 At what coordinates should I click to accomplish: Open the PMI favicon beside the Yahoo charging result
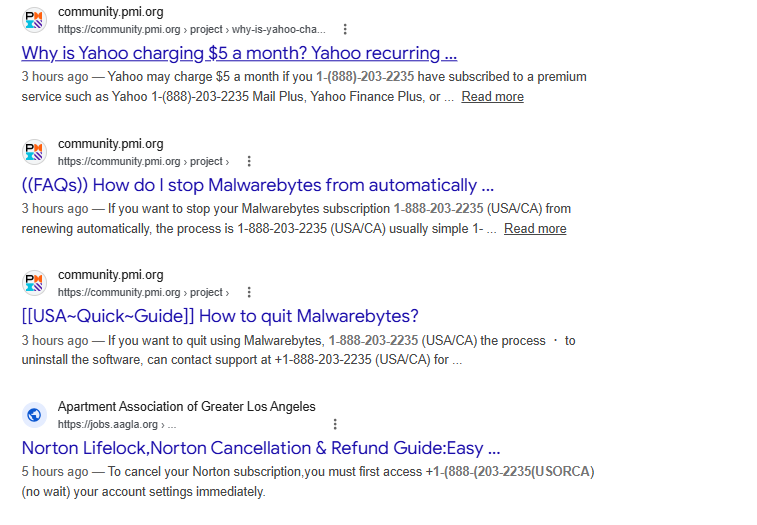pos(34,20)
